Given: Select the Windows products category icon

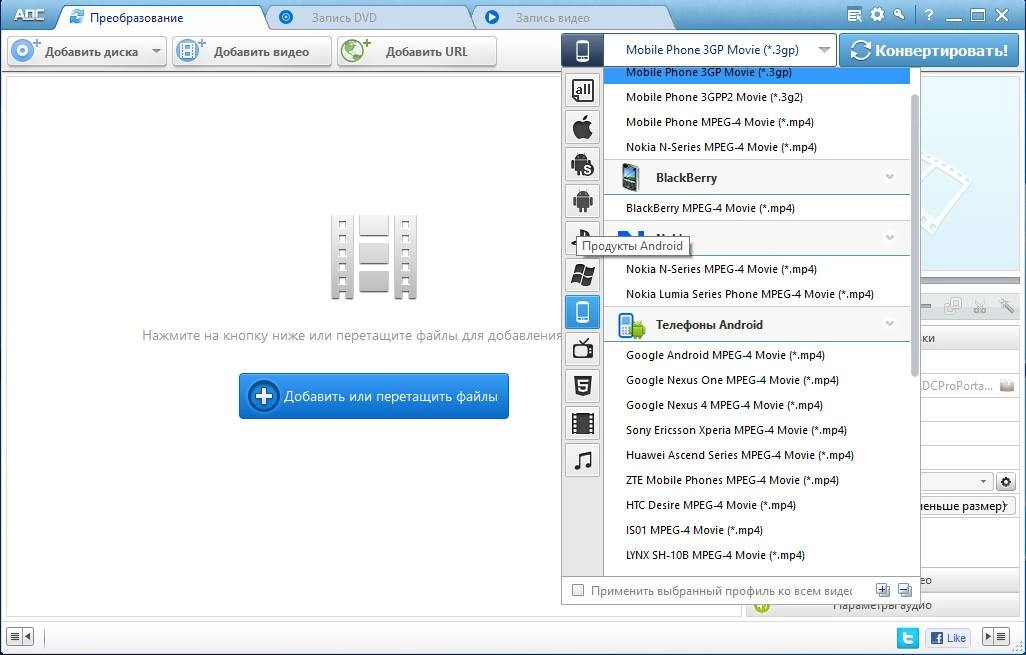Looking at the screenshot, I should tap(582, 275).
